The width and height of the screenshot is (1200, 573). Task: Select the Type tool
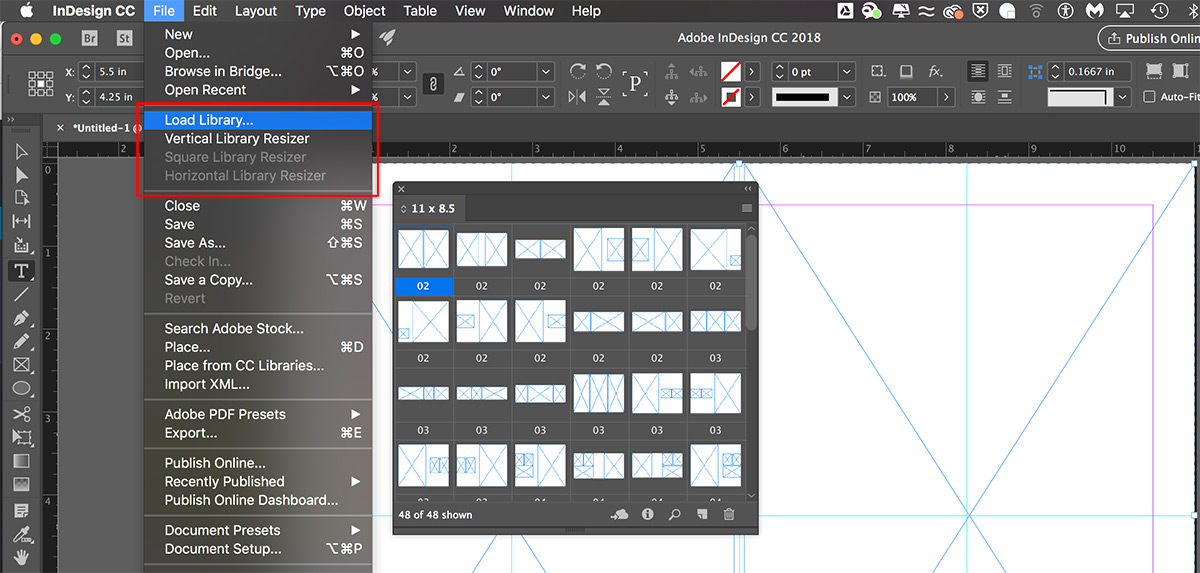pos(21,271)
